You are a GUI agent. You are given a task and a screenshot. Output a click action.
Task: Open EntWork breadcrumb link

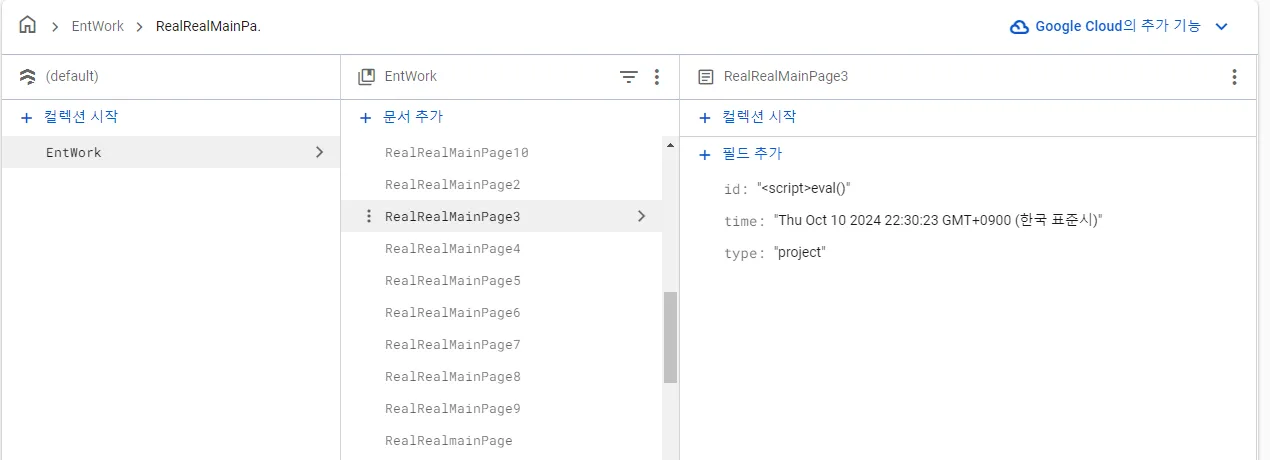coord(98,26)
